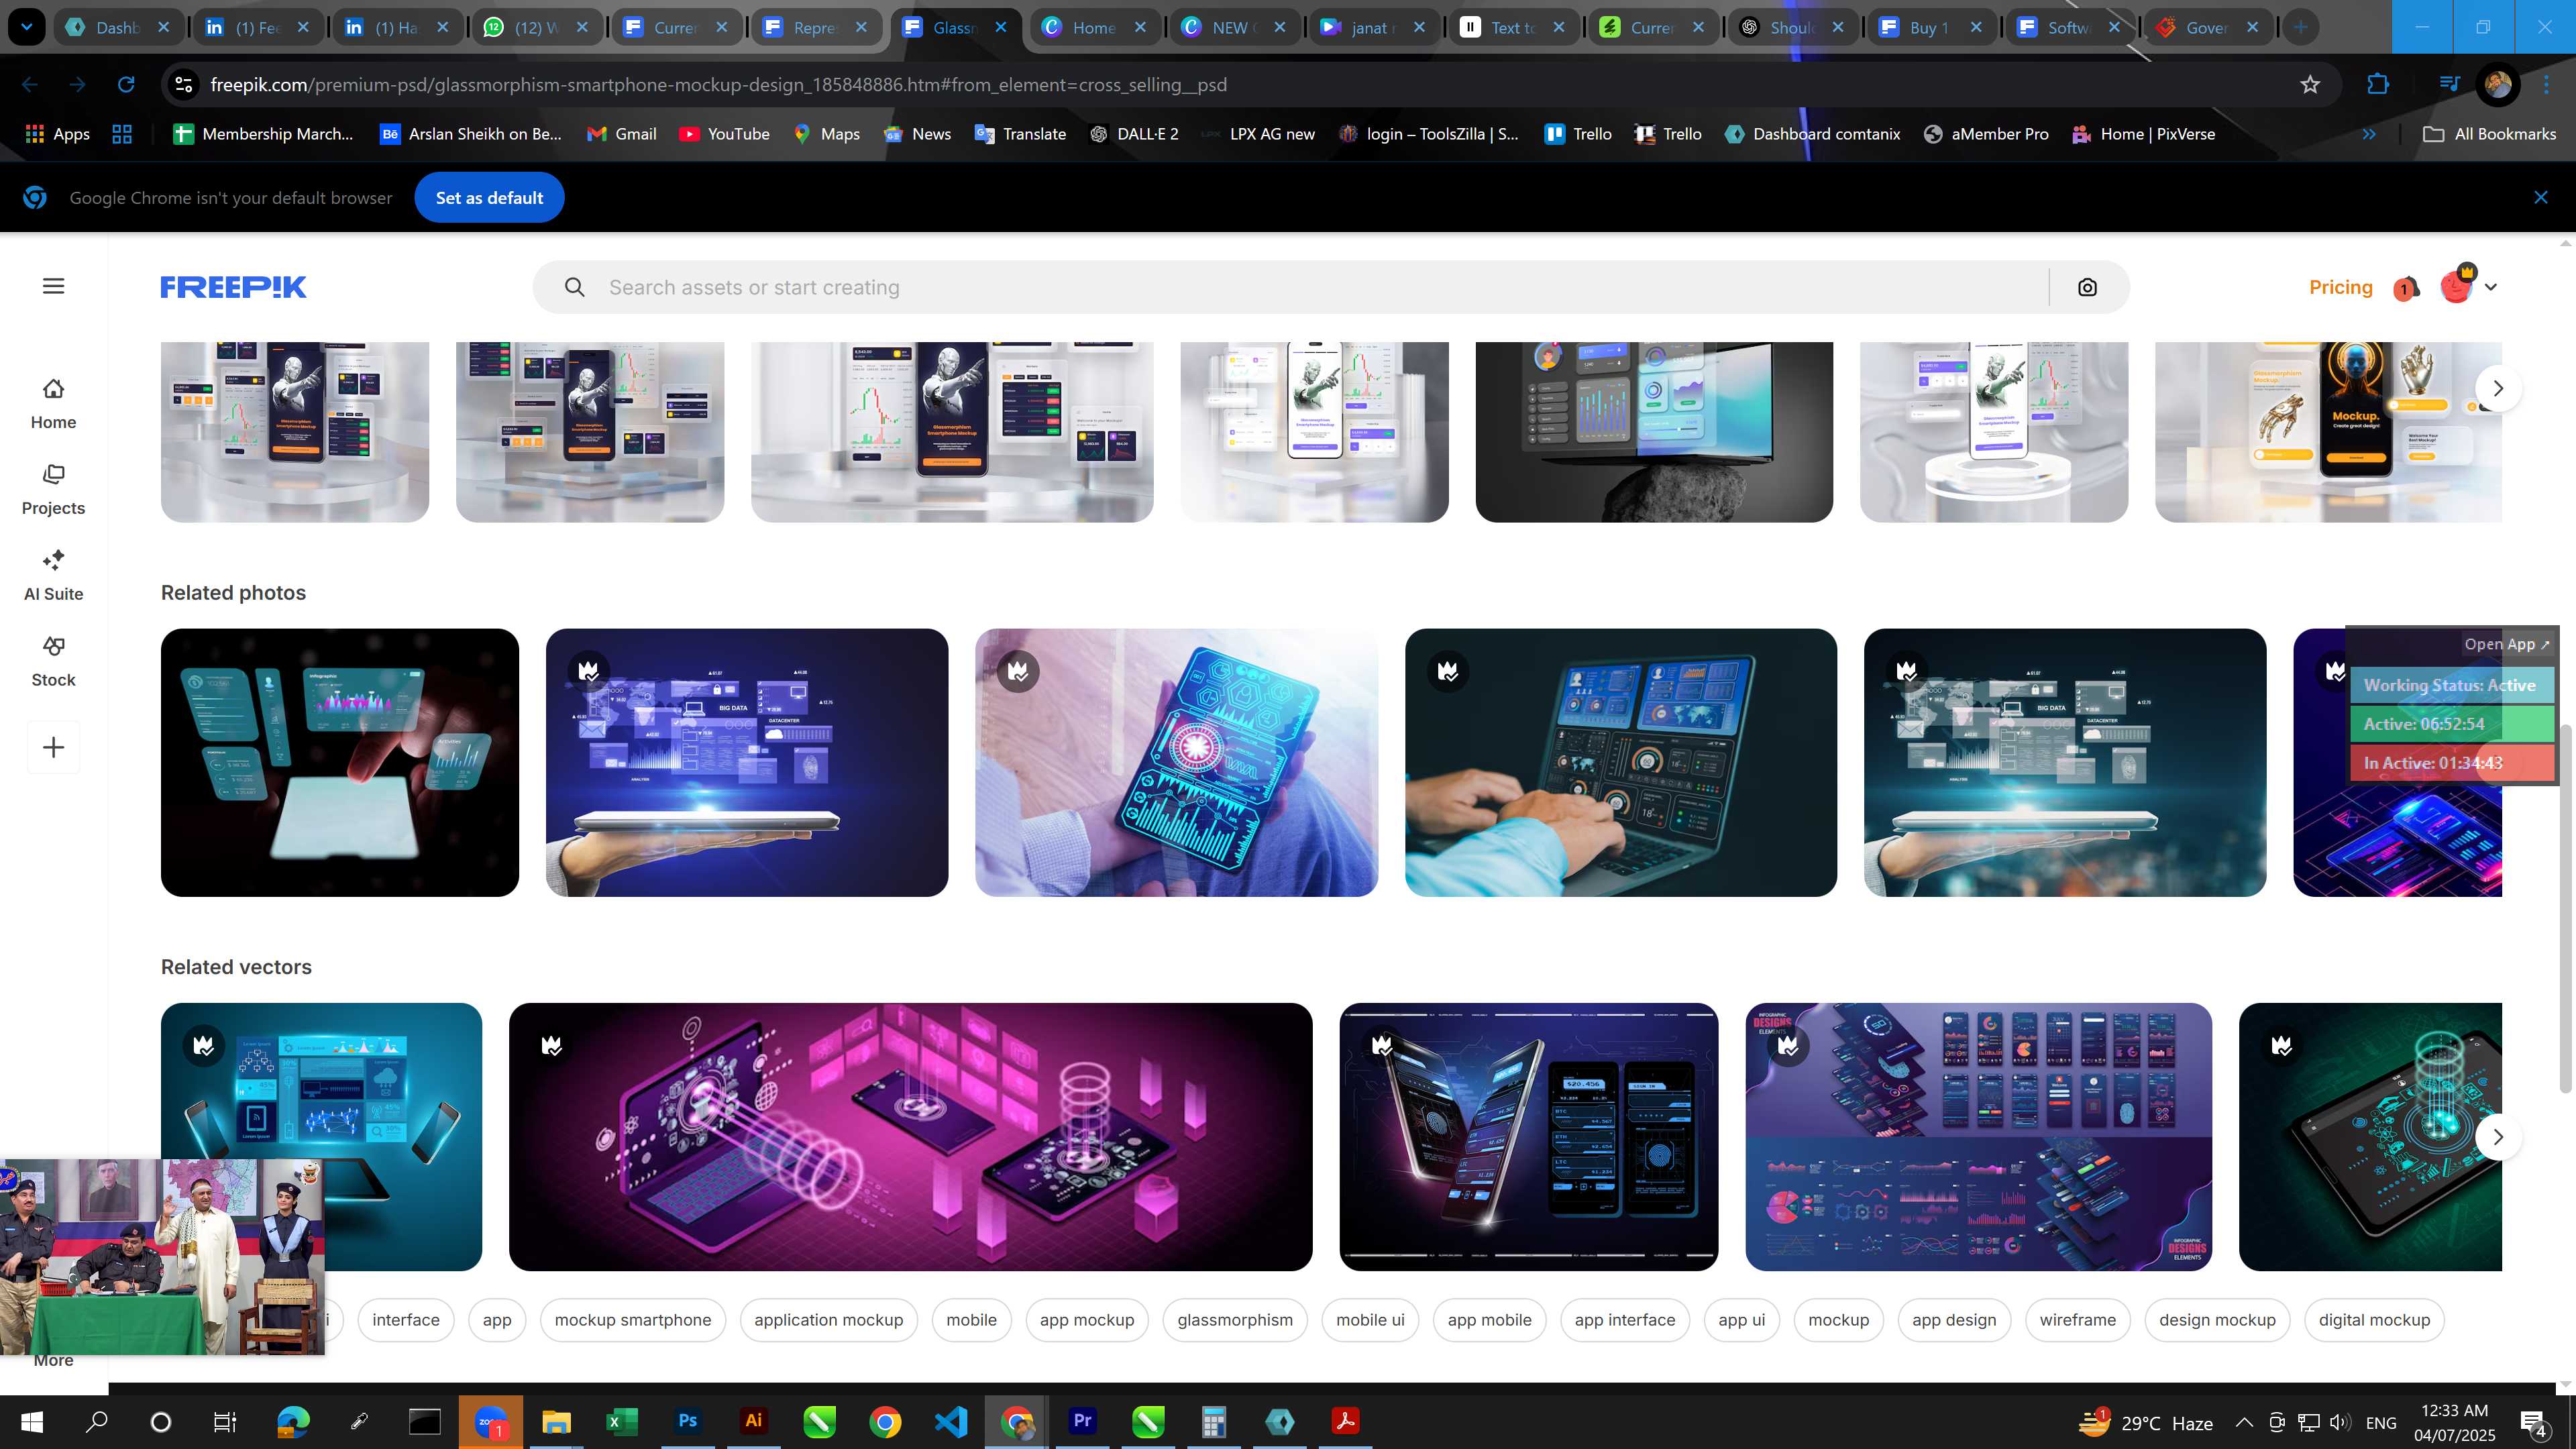Open the pink isometric vector thumbnail
2576x1449 pixels.
click(910, 1137)
